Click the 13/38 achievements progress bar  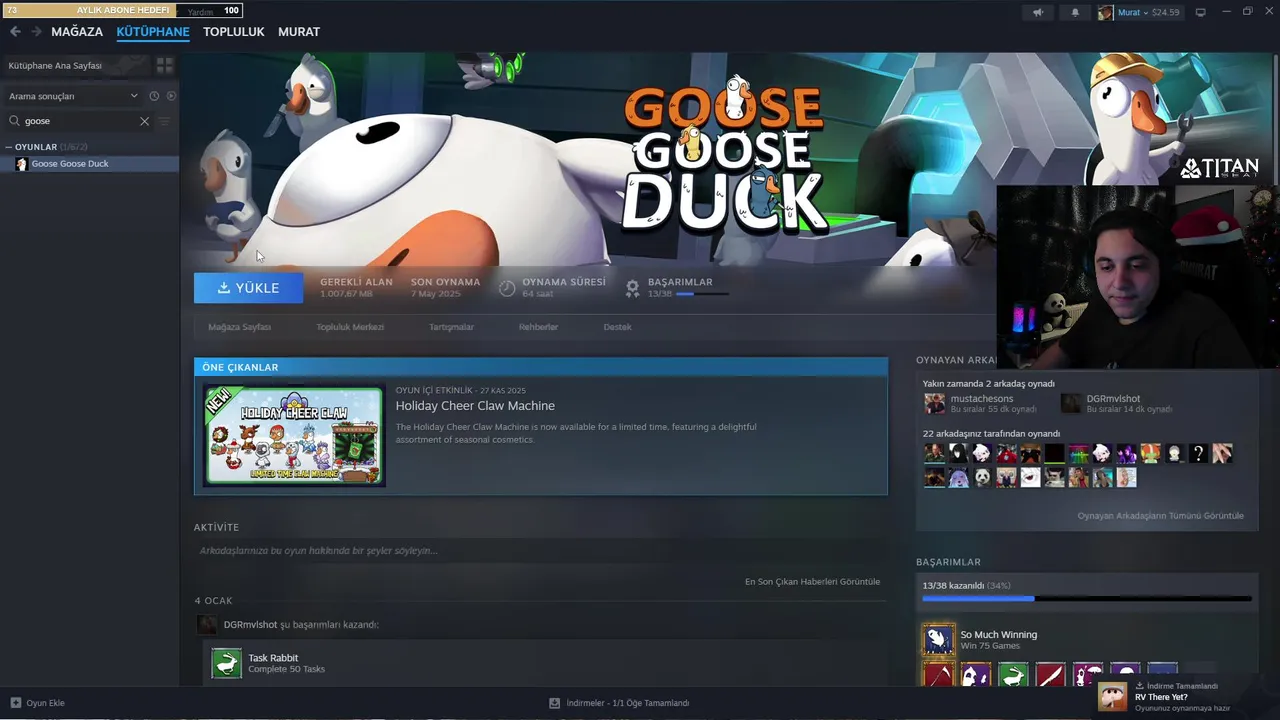pos(1087,599)
